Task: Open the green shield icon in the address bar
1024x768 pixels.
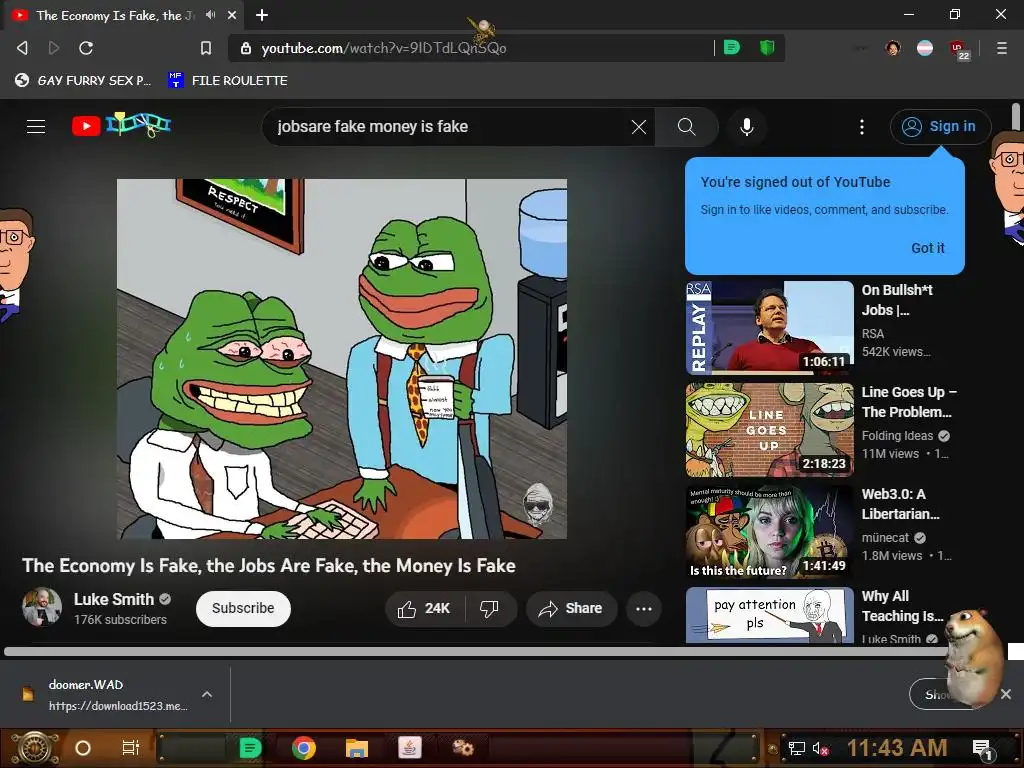Action: (x=767, y=47)
